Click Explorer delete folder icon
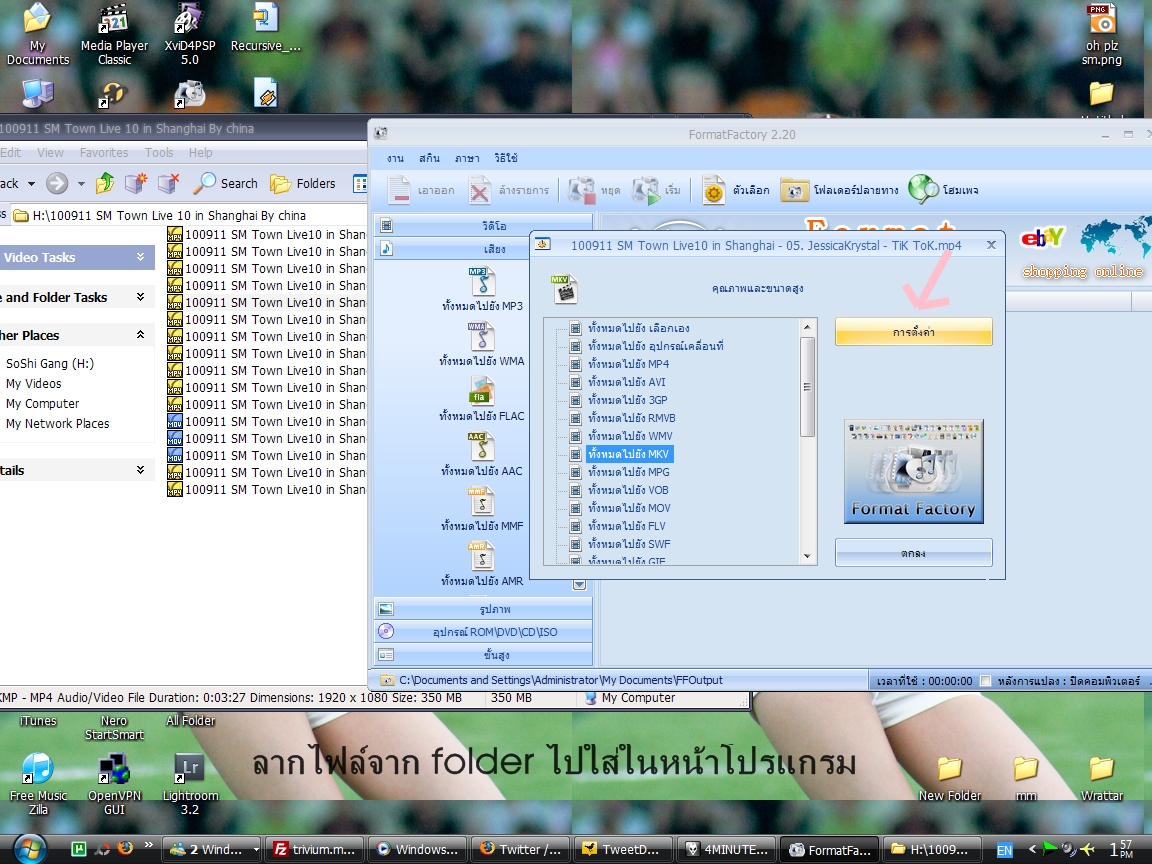The width and height of the screenshot is (1152, 864). 168,183
